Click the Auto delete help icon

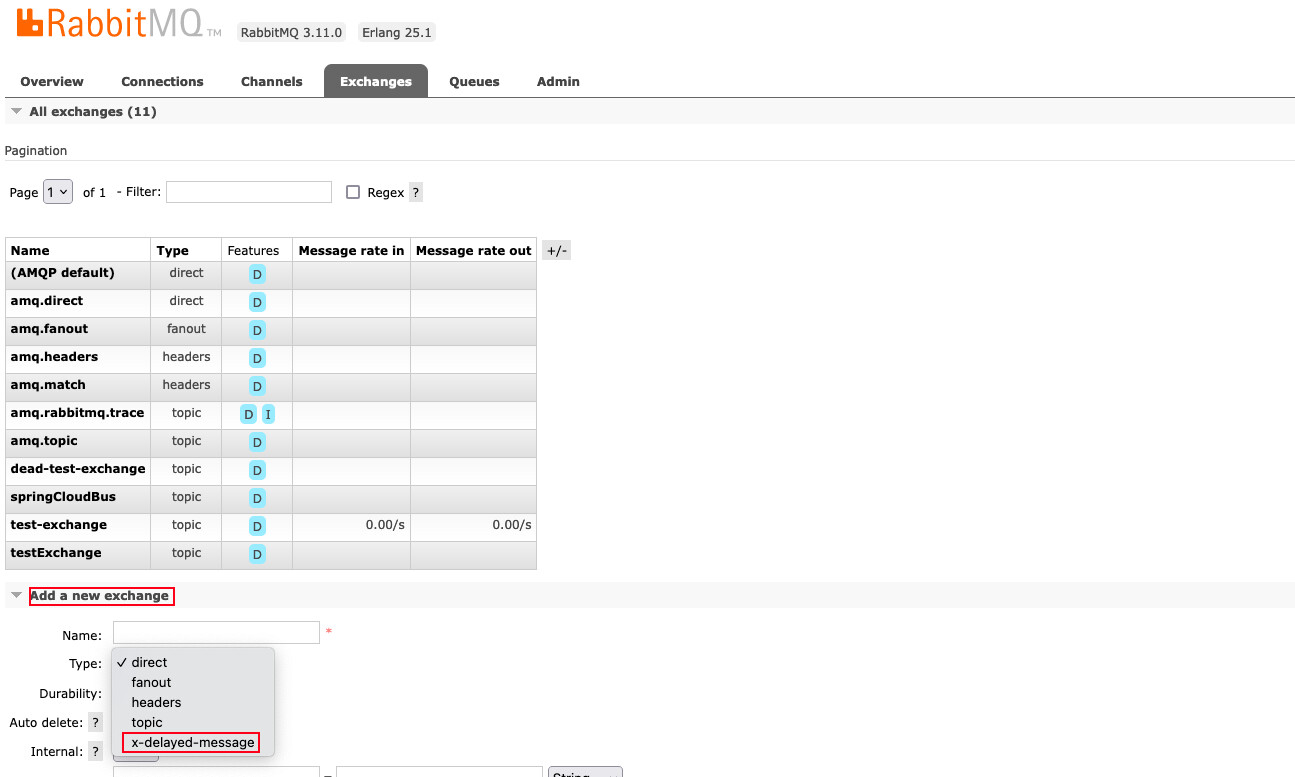[96, 722]
